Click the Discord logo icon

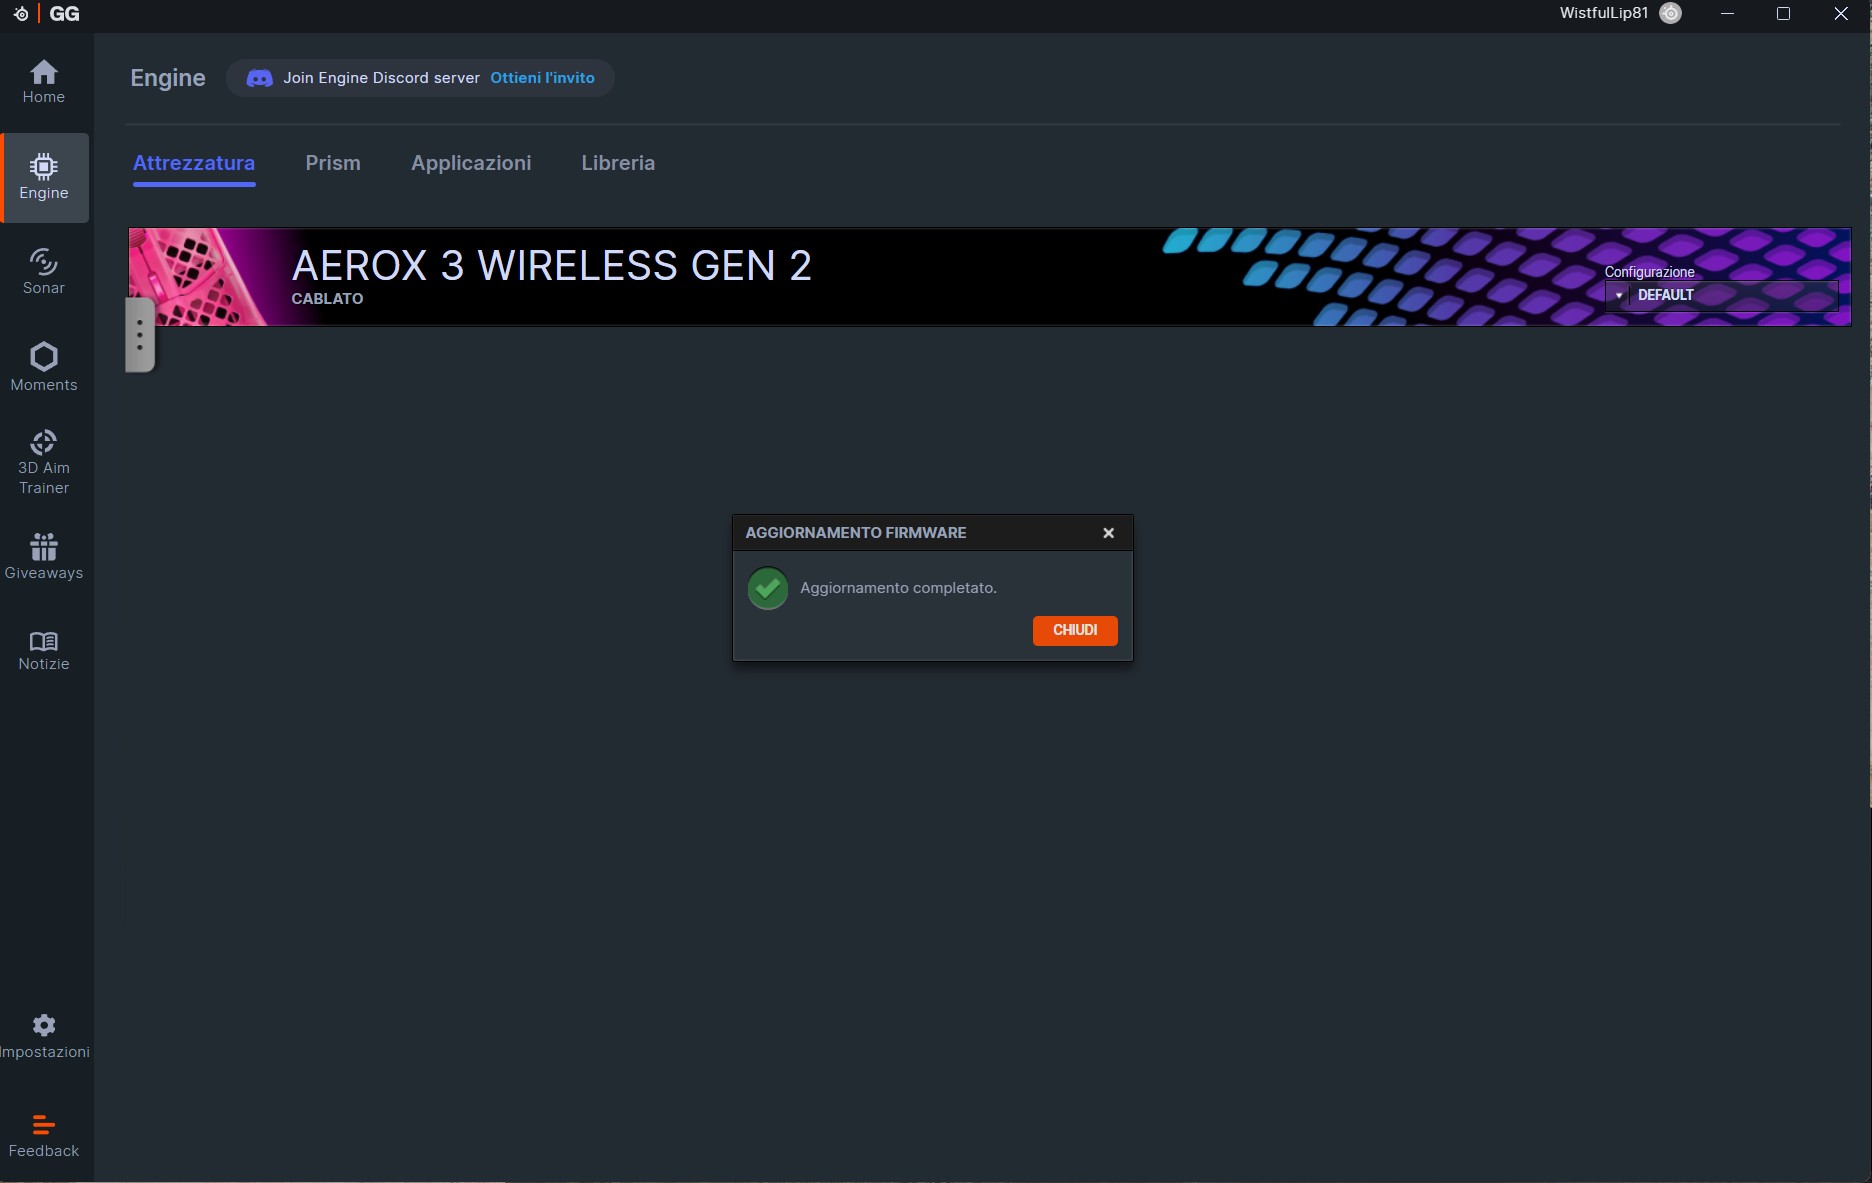pyautogui.click(x=259, y=78)
